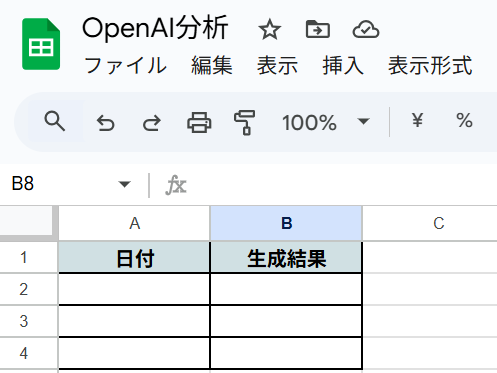
Task: Open the 編集 menu
Action: pyautogui.click(x=212, y=65)
